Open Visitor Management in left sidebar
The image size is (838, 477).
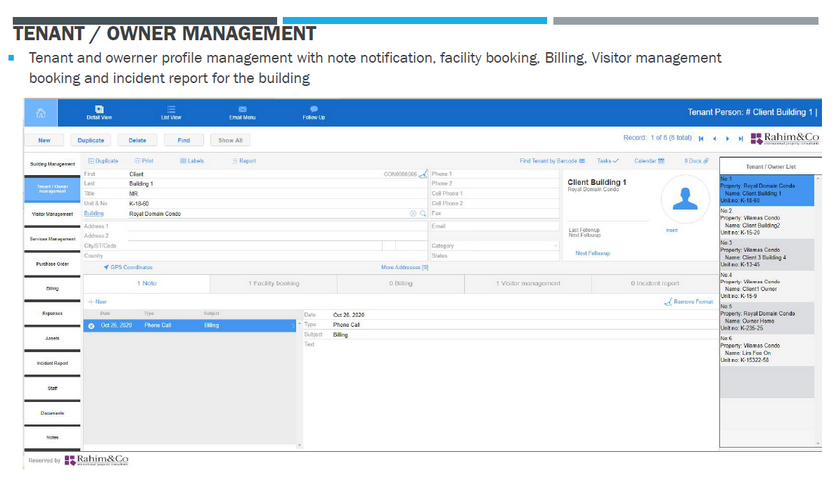[51, 214]
